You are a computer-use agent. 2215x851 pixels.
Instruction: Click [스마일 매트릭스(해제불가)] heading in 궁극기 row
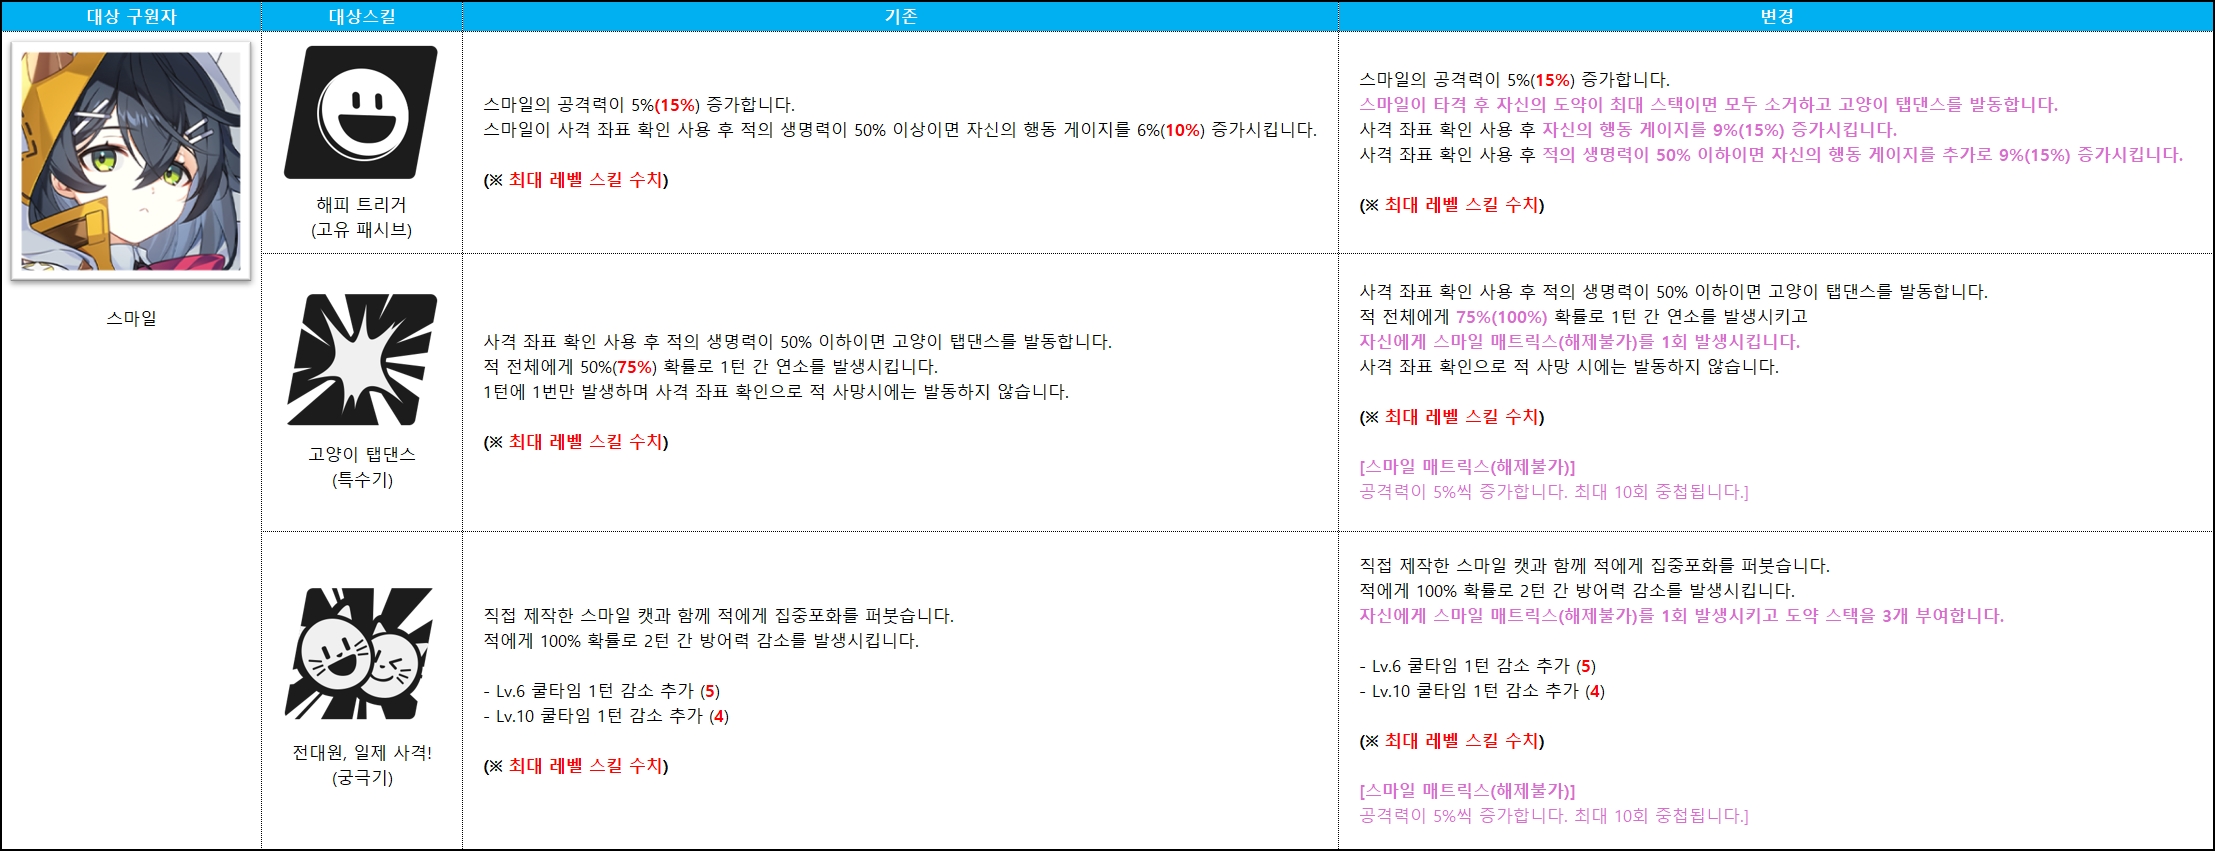coord(1467,791)
